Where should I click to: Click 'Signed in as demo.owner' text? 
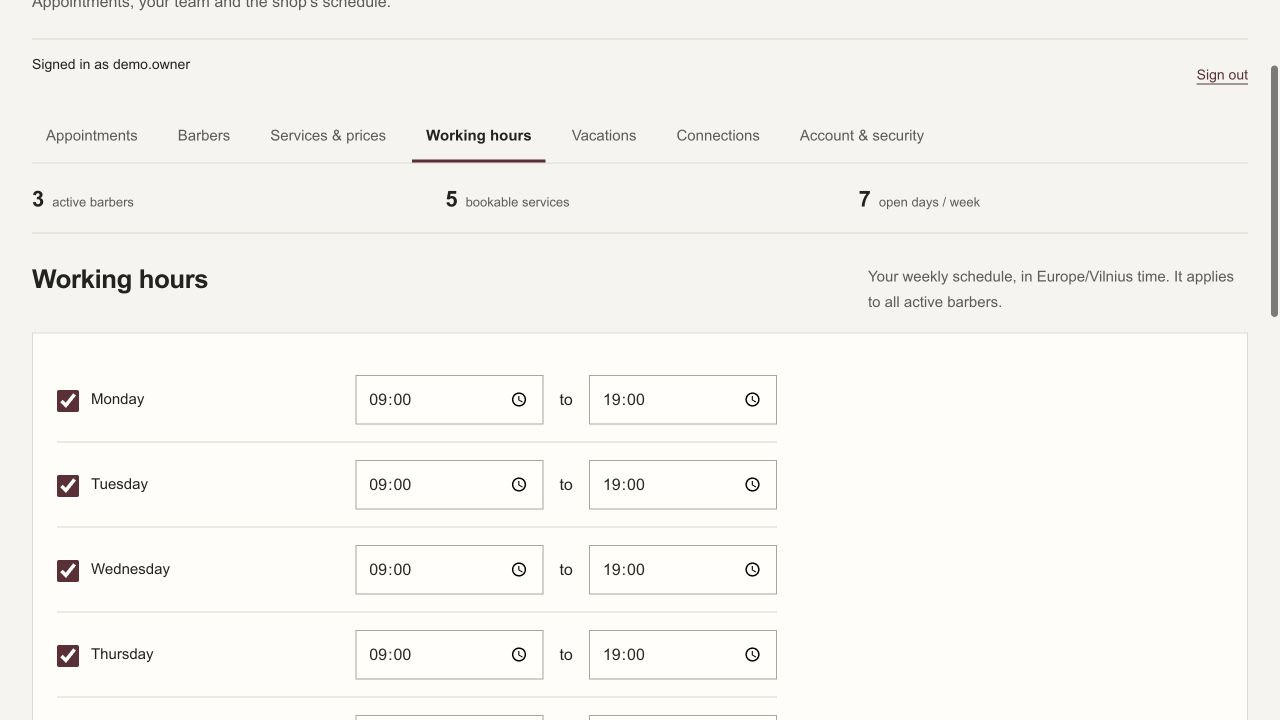(x=111, y=64)
